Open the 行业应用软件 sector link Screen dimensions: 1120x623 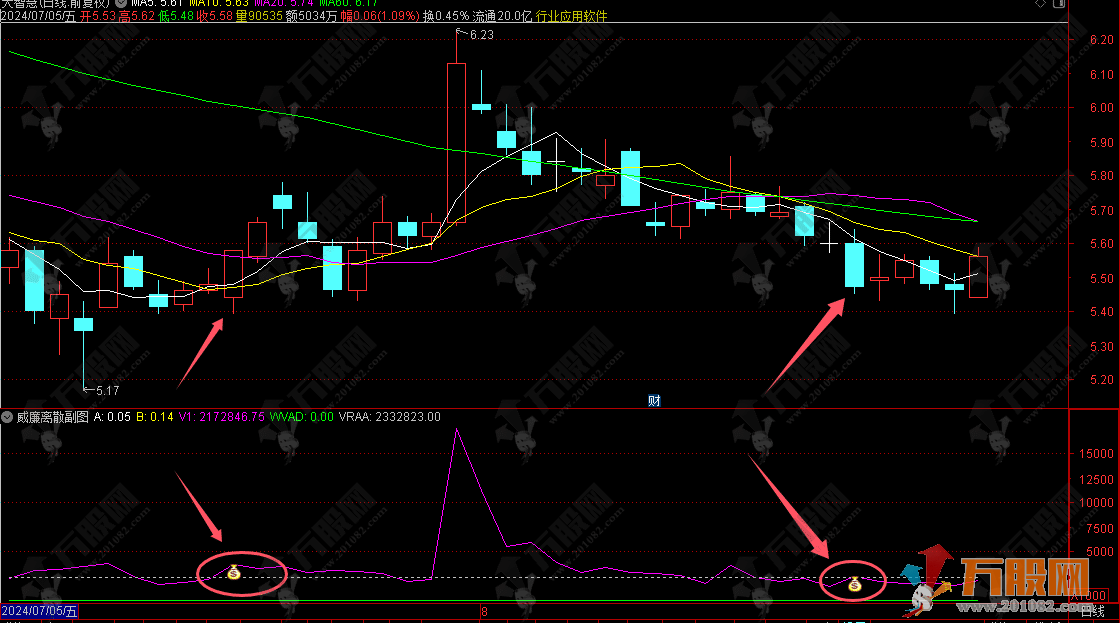click(x=571, y=16)
